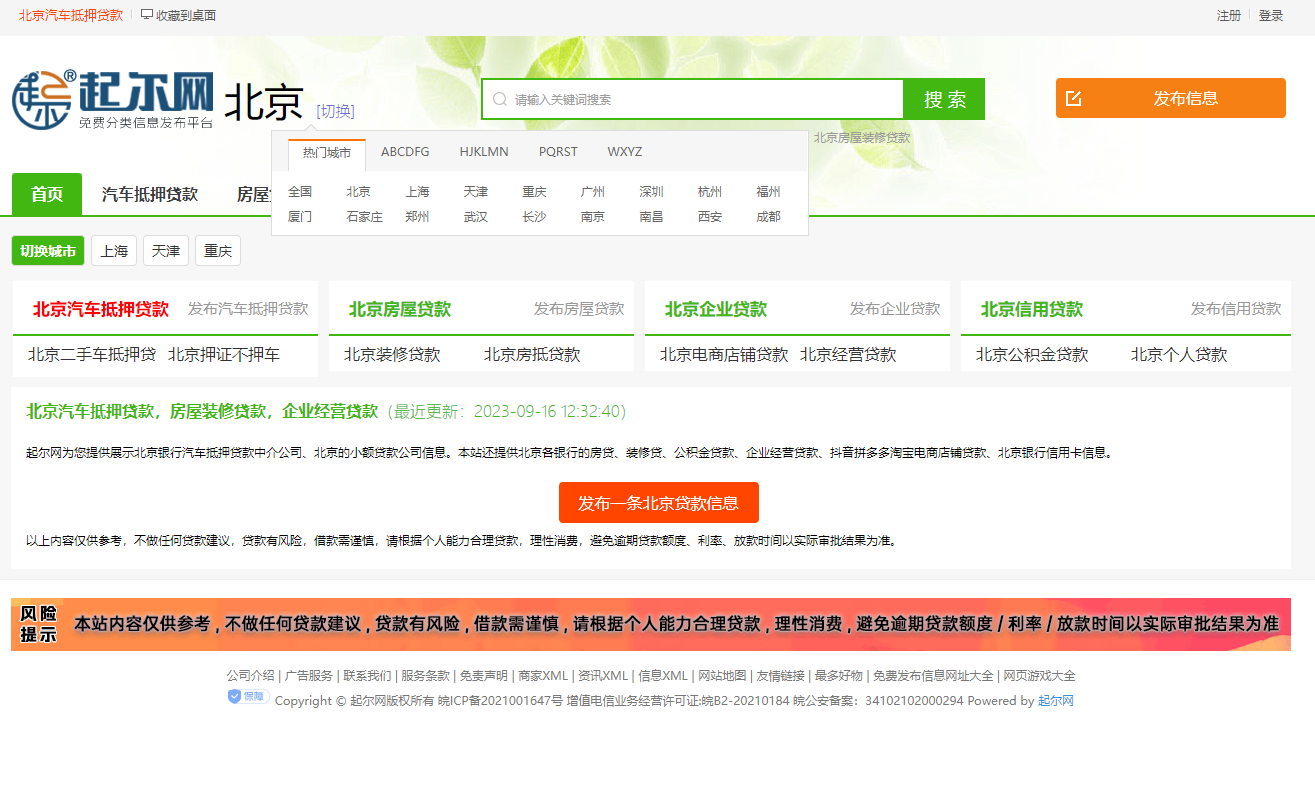Image resolution: width=1315 pixels, height=812 pixels.
Task: Open 北京房屋贷款 category heading
Action: pos(400,309)
